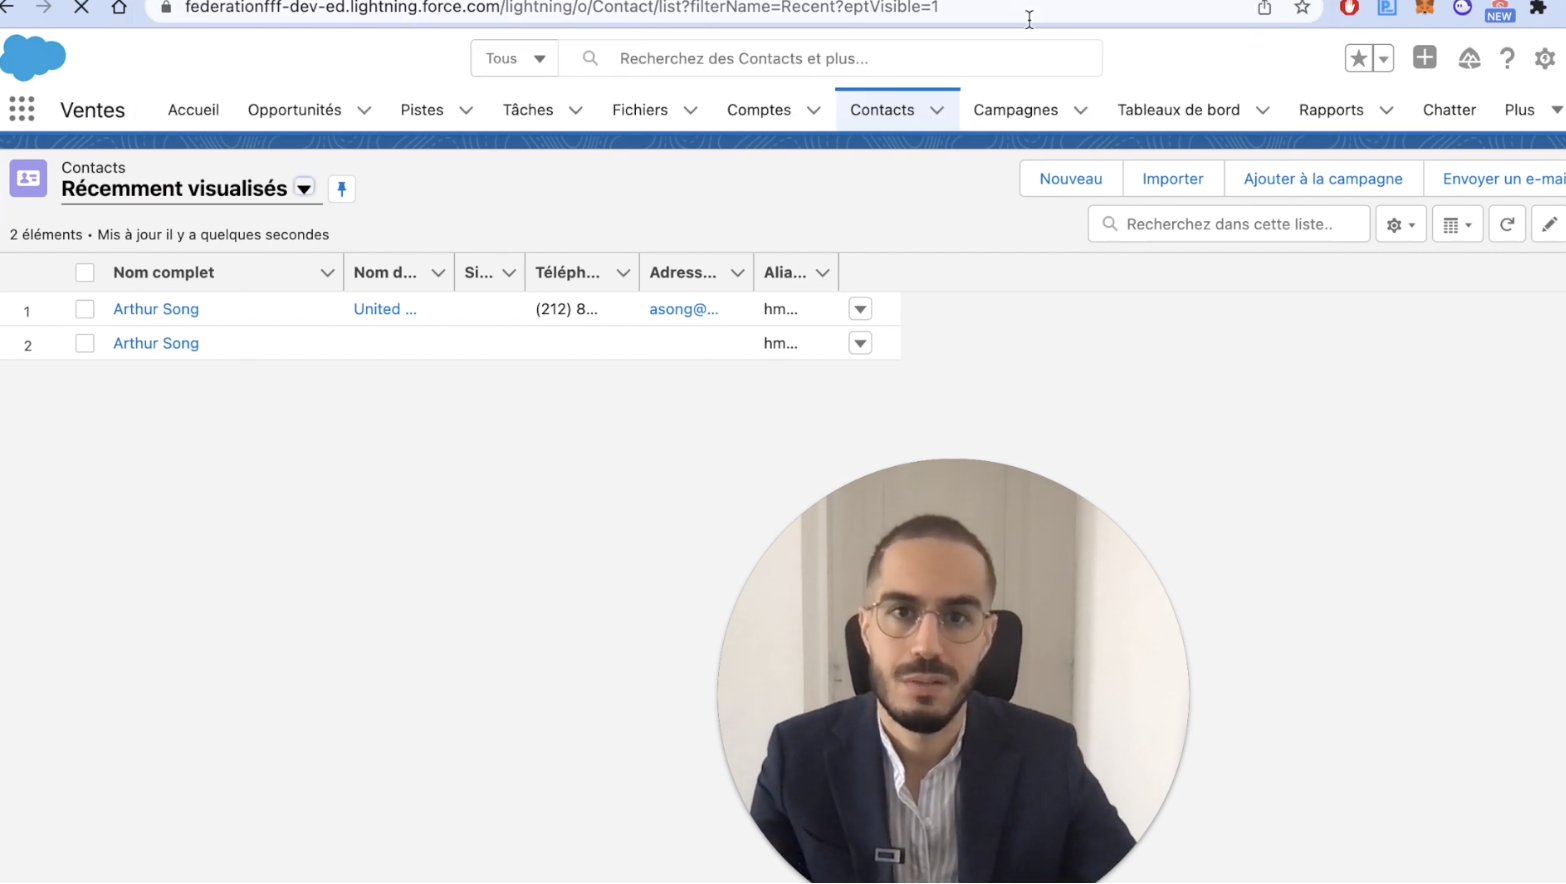Click the inline edit pencil icon
Screen dimensions: 1566x884
point(1549,225)
